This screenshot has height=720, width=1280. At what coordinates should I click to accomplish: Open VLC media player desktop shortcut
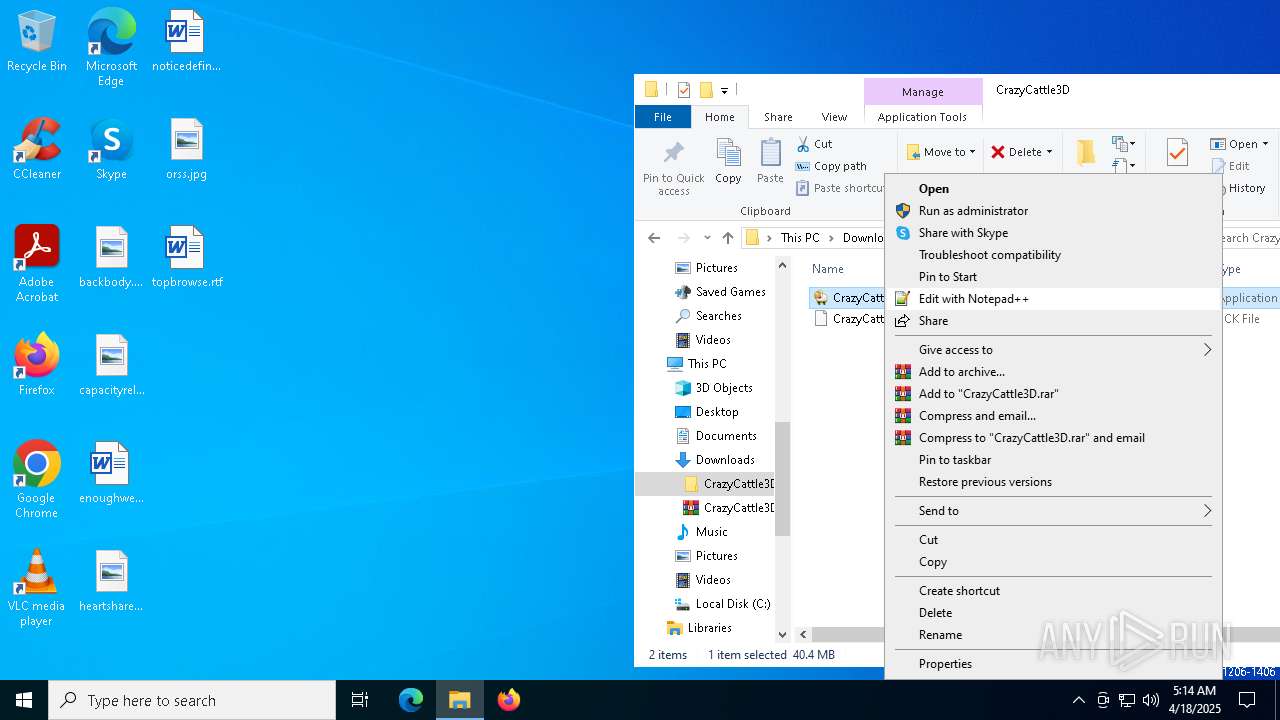click(x=36, y=588)
